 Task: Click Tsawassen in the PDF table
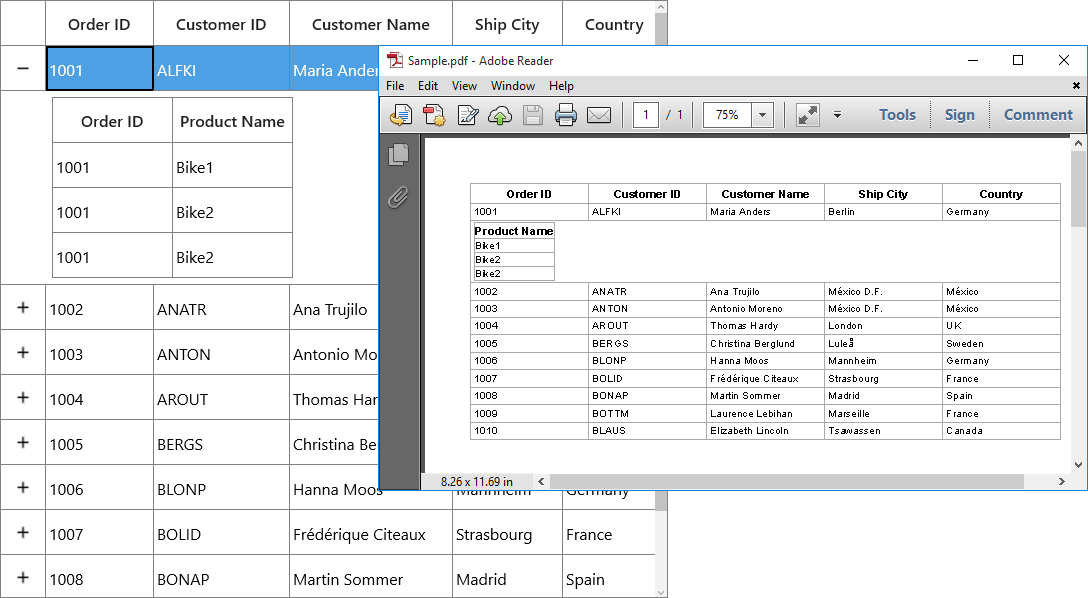854,431
